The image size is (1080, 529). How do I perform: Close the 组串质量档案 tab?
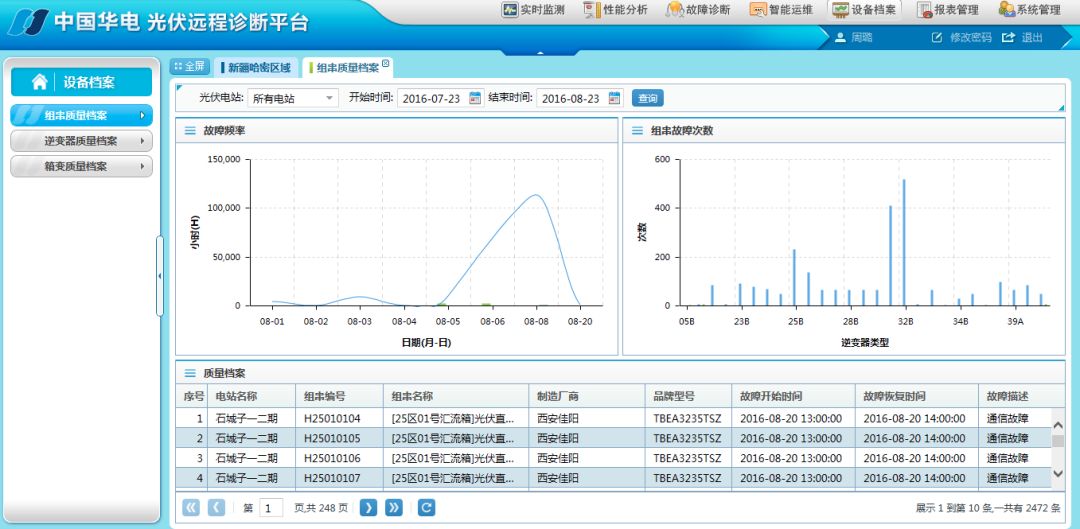(386, 64)
